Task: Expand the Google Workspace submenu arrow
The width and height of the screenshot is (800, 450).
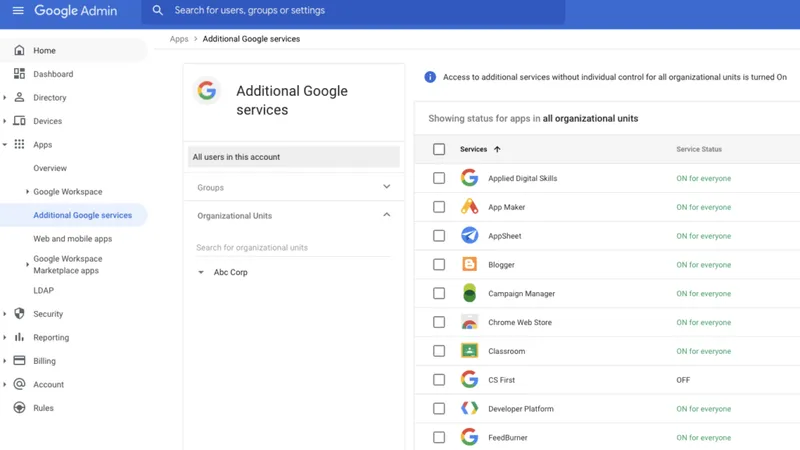Action: coord(27,191)
